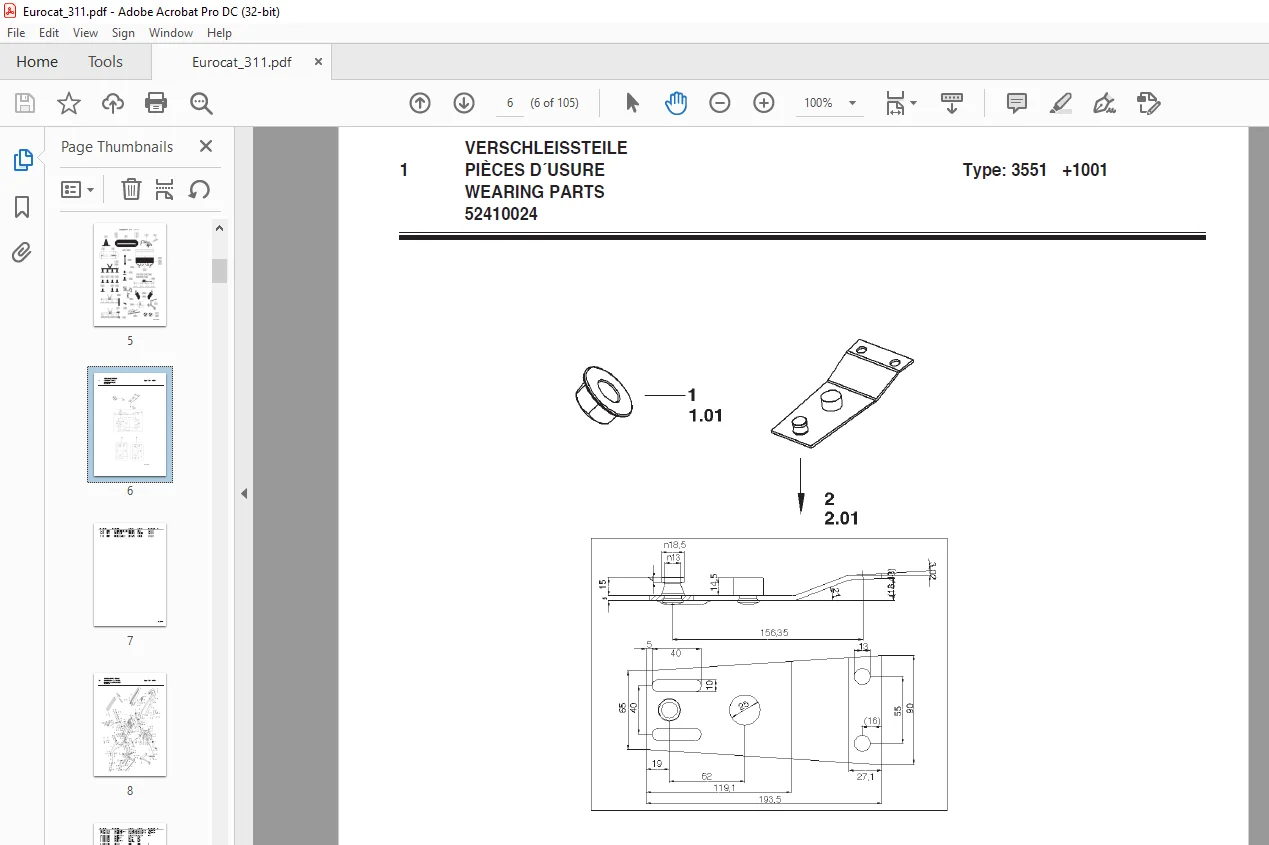Screen dimensions: 1269x845
Task: Close the Eurocat_311.pdf tab
Action: coord(318,62)
